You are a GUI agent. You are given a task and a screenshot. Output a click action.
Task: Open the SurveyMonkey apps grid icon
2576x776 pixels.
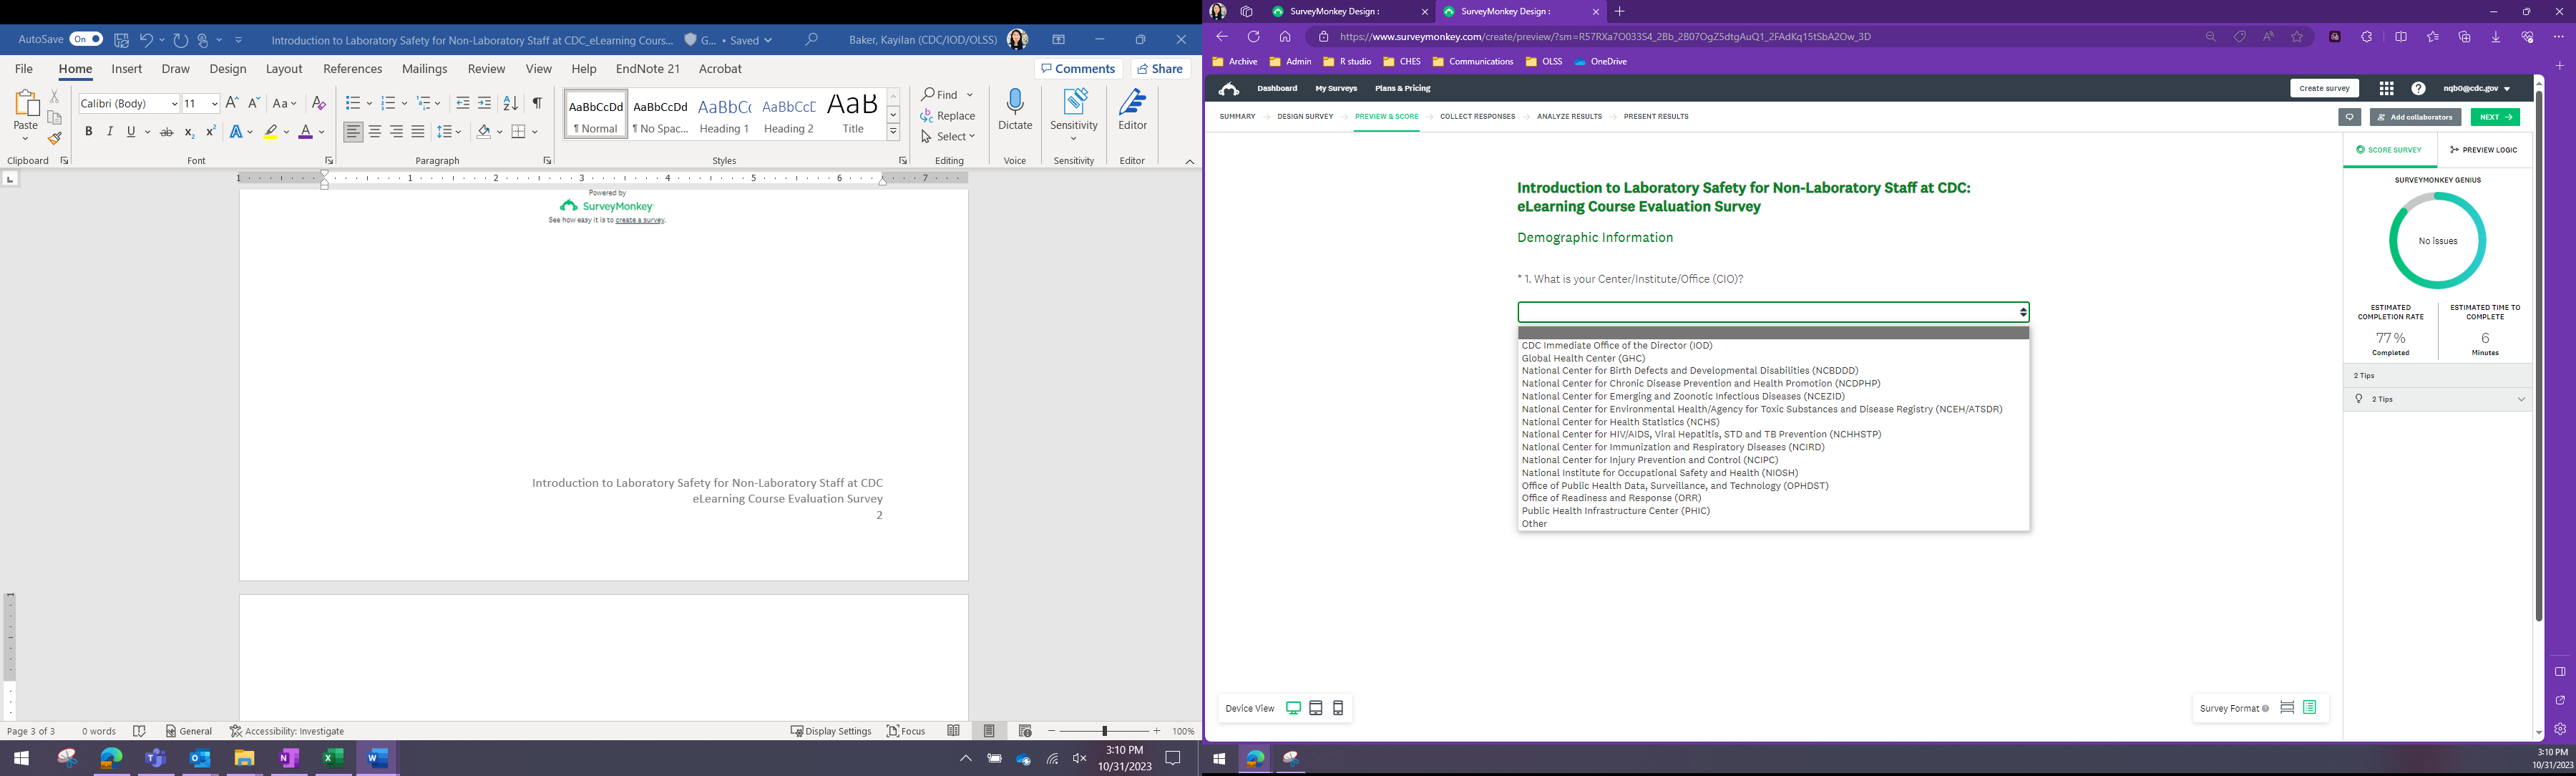click(2386, 89)
